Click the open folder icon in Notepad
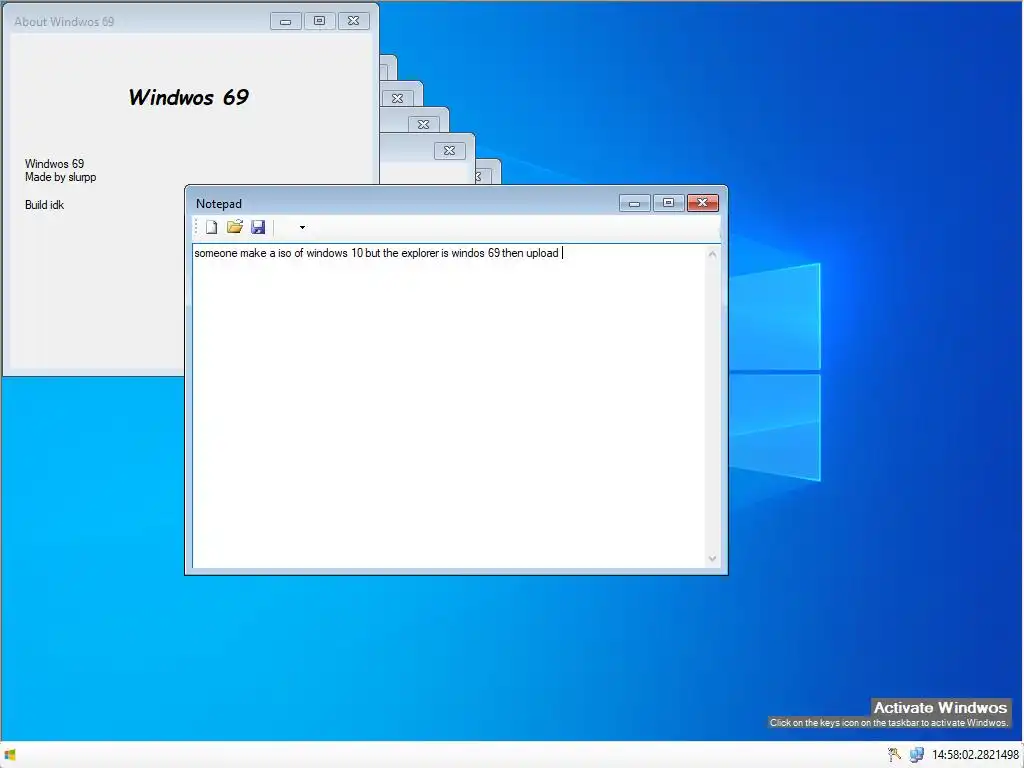Image resolution: width=1024 pixels, height=768 pixels. click(234, 227)
